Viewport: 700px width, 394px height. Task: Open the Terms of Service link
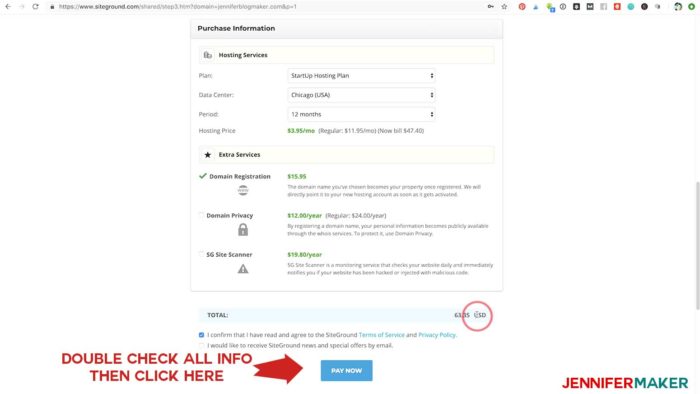click(x=381, y=335)
